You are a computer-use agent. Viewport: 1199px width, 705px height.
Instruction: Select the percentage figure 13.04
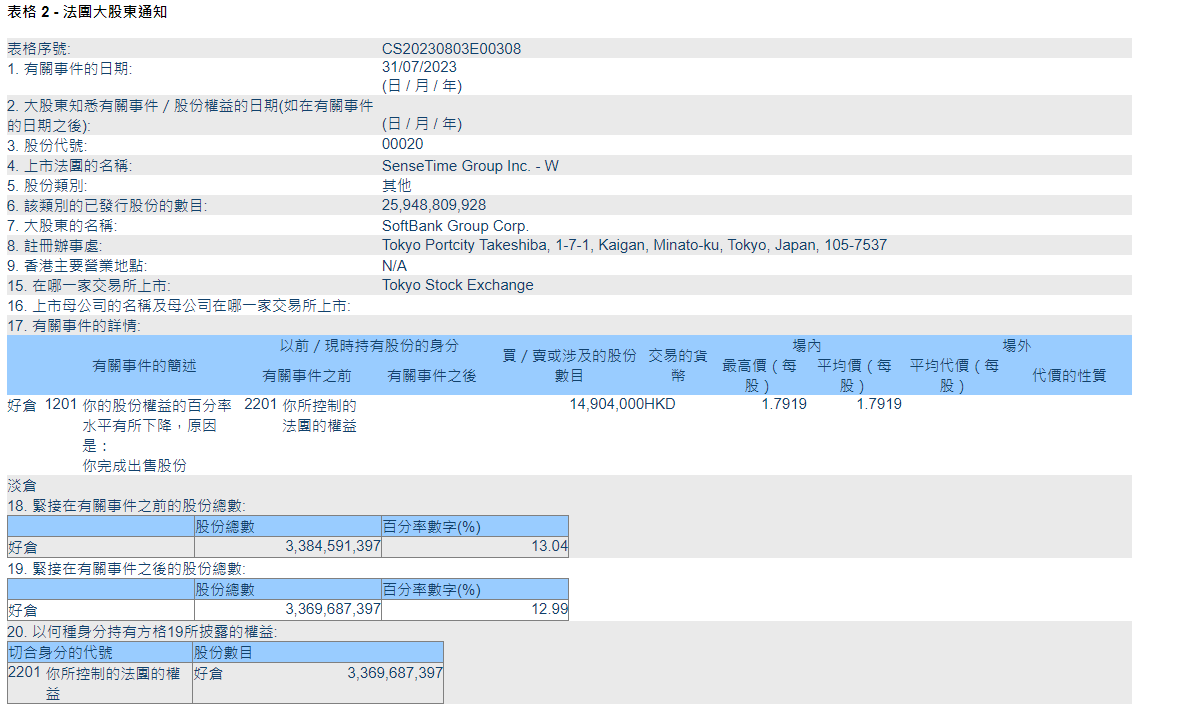550,546
